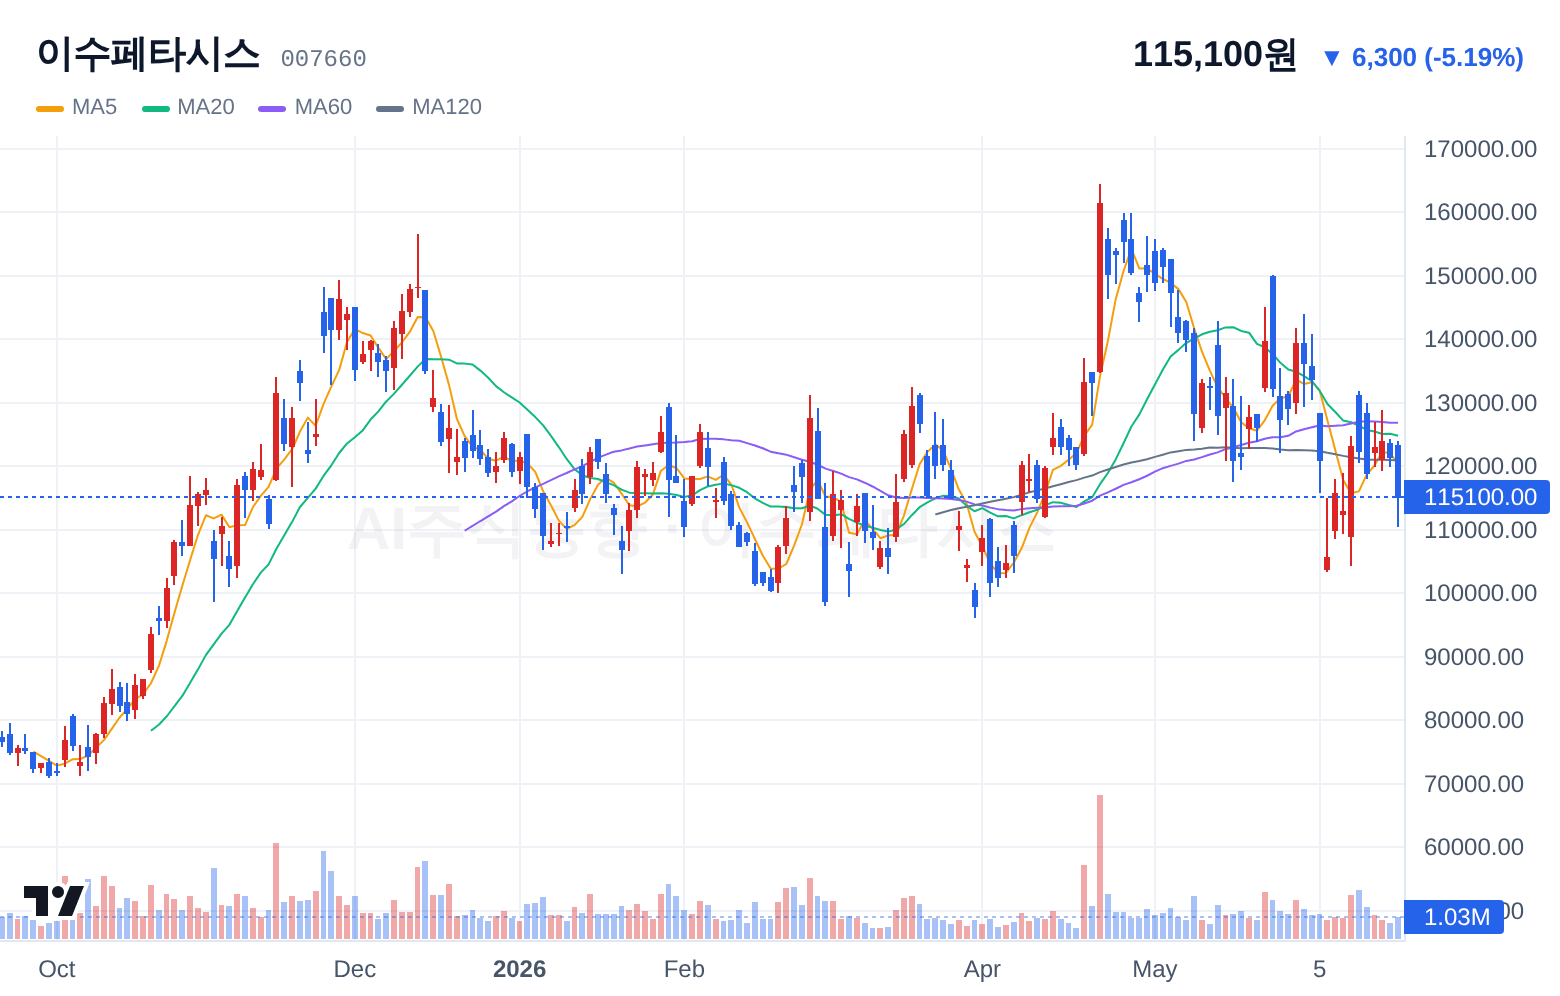The image size is (1560, 996).
Task: Click the current price 115,100원
Action: tap(1215, 54)
